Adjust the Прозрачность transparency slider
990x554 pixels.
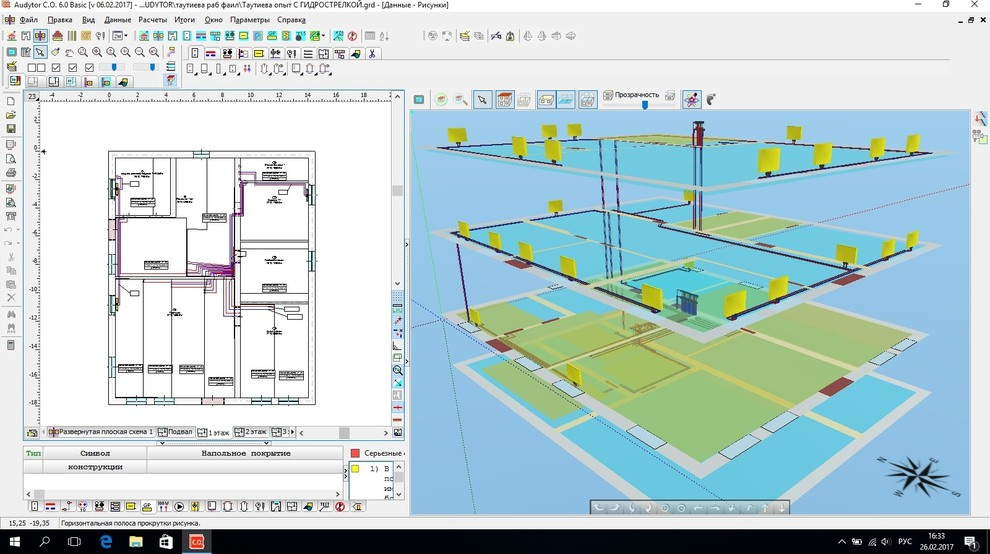(644, 104)
